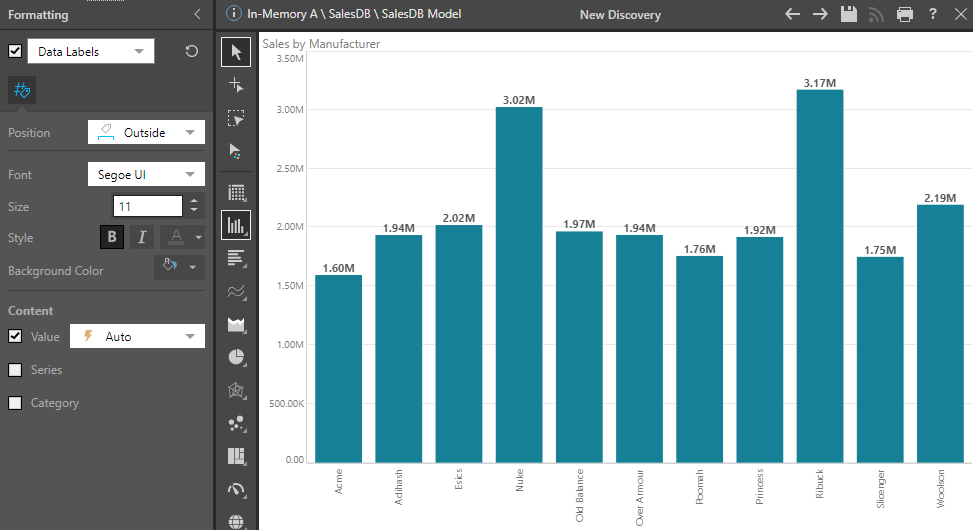The image size is (973, 530).
Task: Open the Data Labels element dropdown
Action: point(90,51)
